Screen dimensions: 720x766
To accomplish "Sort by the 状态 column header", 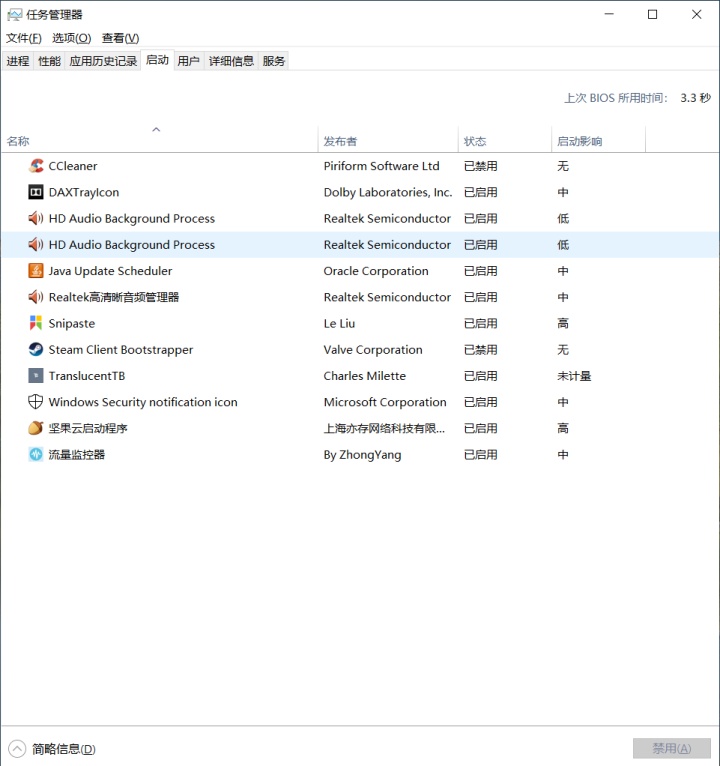I will coord(505,141).
